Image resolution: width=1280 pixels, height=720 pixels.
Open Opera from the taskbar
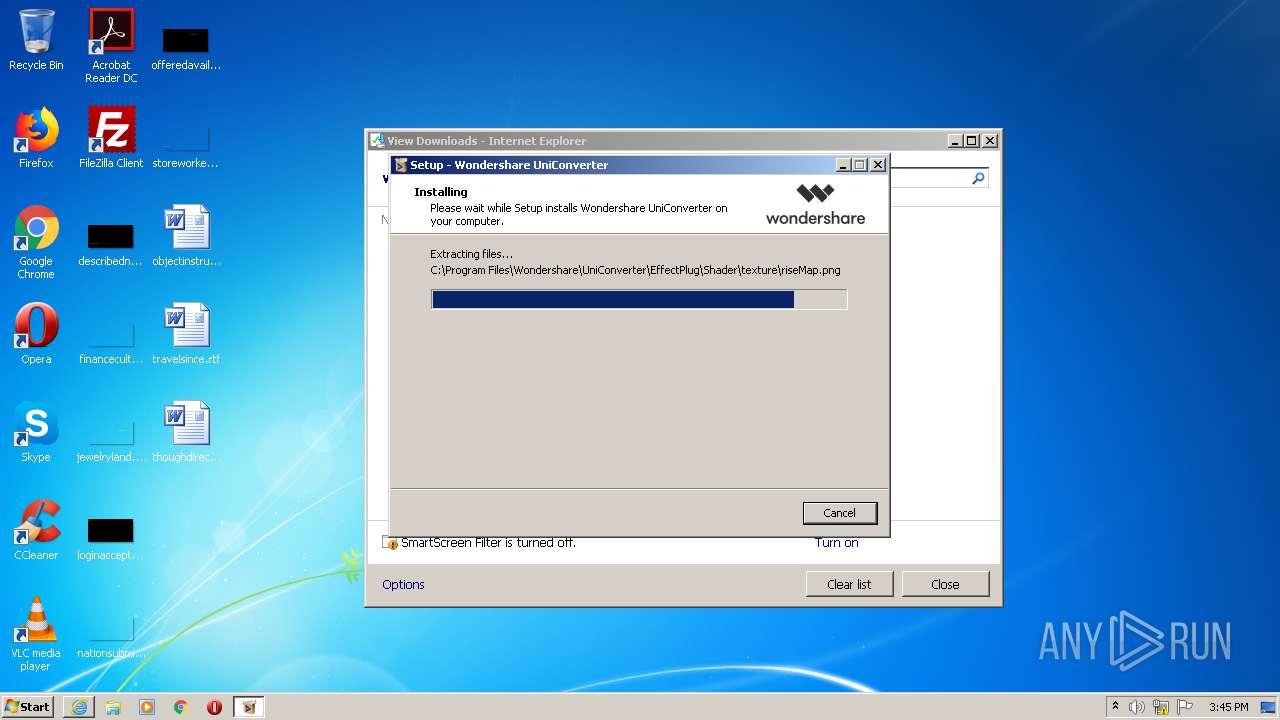[x=215, y=707]
